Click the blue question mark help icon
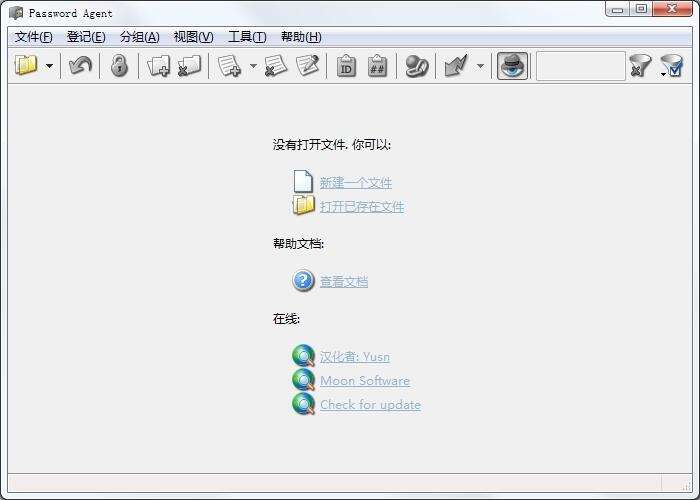The height and width of the screenshot is (500, 700). click(x=304, y=281)
